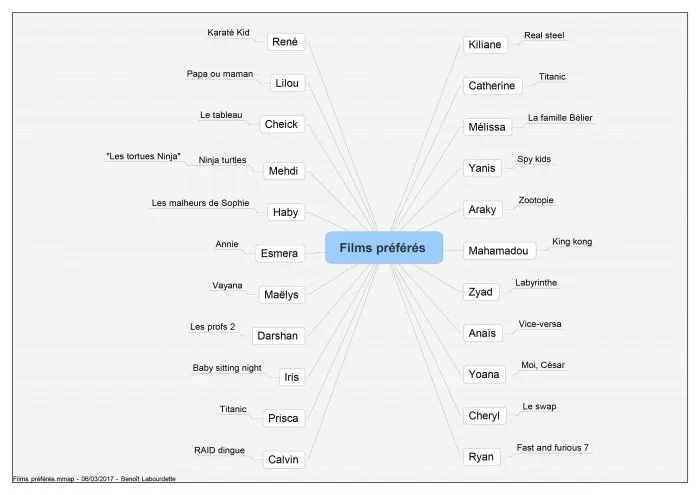Click the King kong subtopic
Viewport: 700px width, 495px height.
(x=572, y=241)
